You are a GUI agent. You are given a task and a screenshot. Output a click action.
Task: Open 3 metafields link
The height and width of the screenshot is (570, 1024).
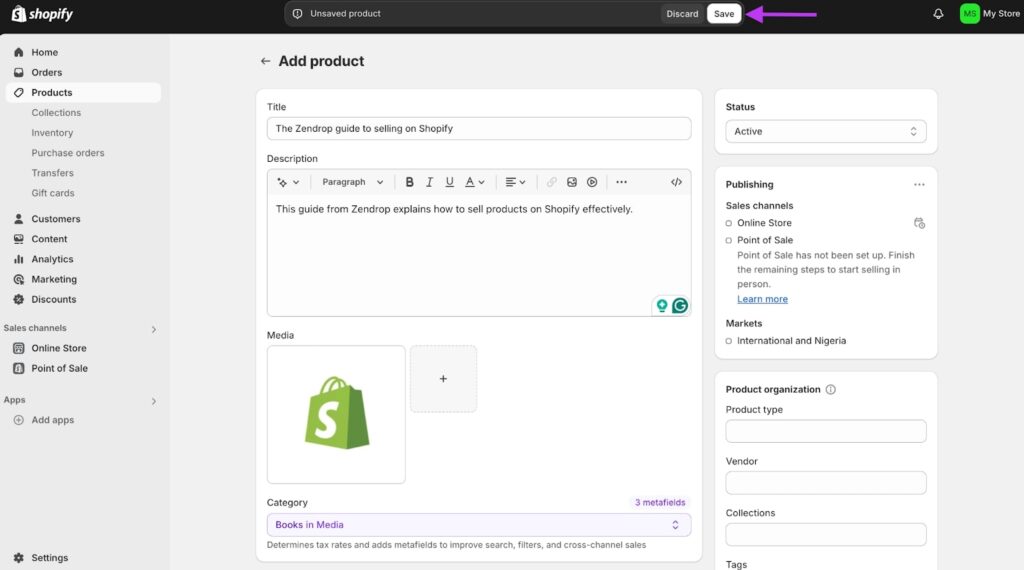[x=660, y=503]
